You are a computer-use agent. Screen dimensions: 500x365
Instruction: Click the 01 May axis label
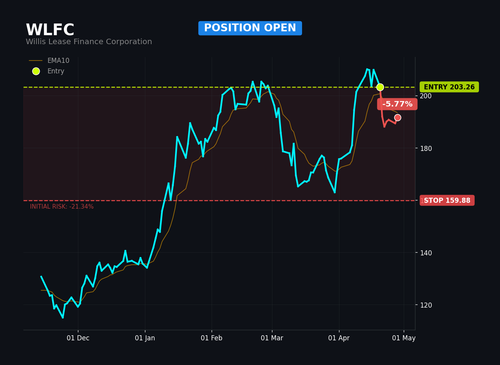[x=404, y=338]
